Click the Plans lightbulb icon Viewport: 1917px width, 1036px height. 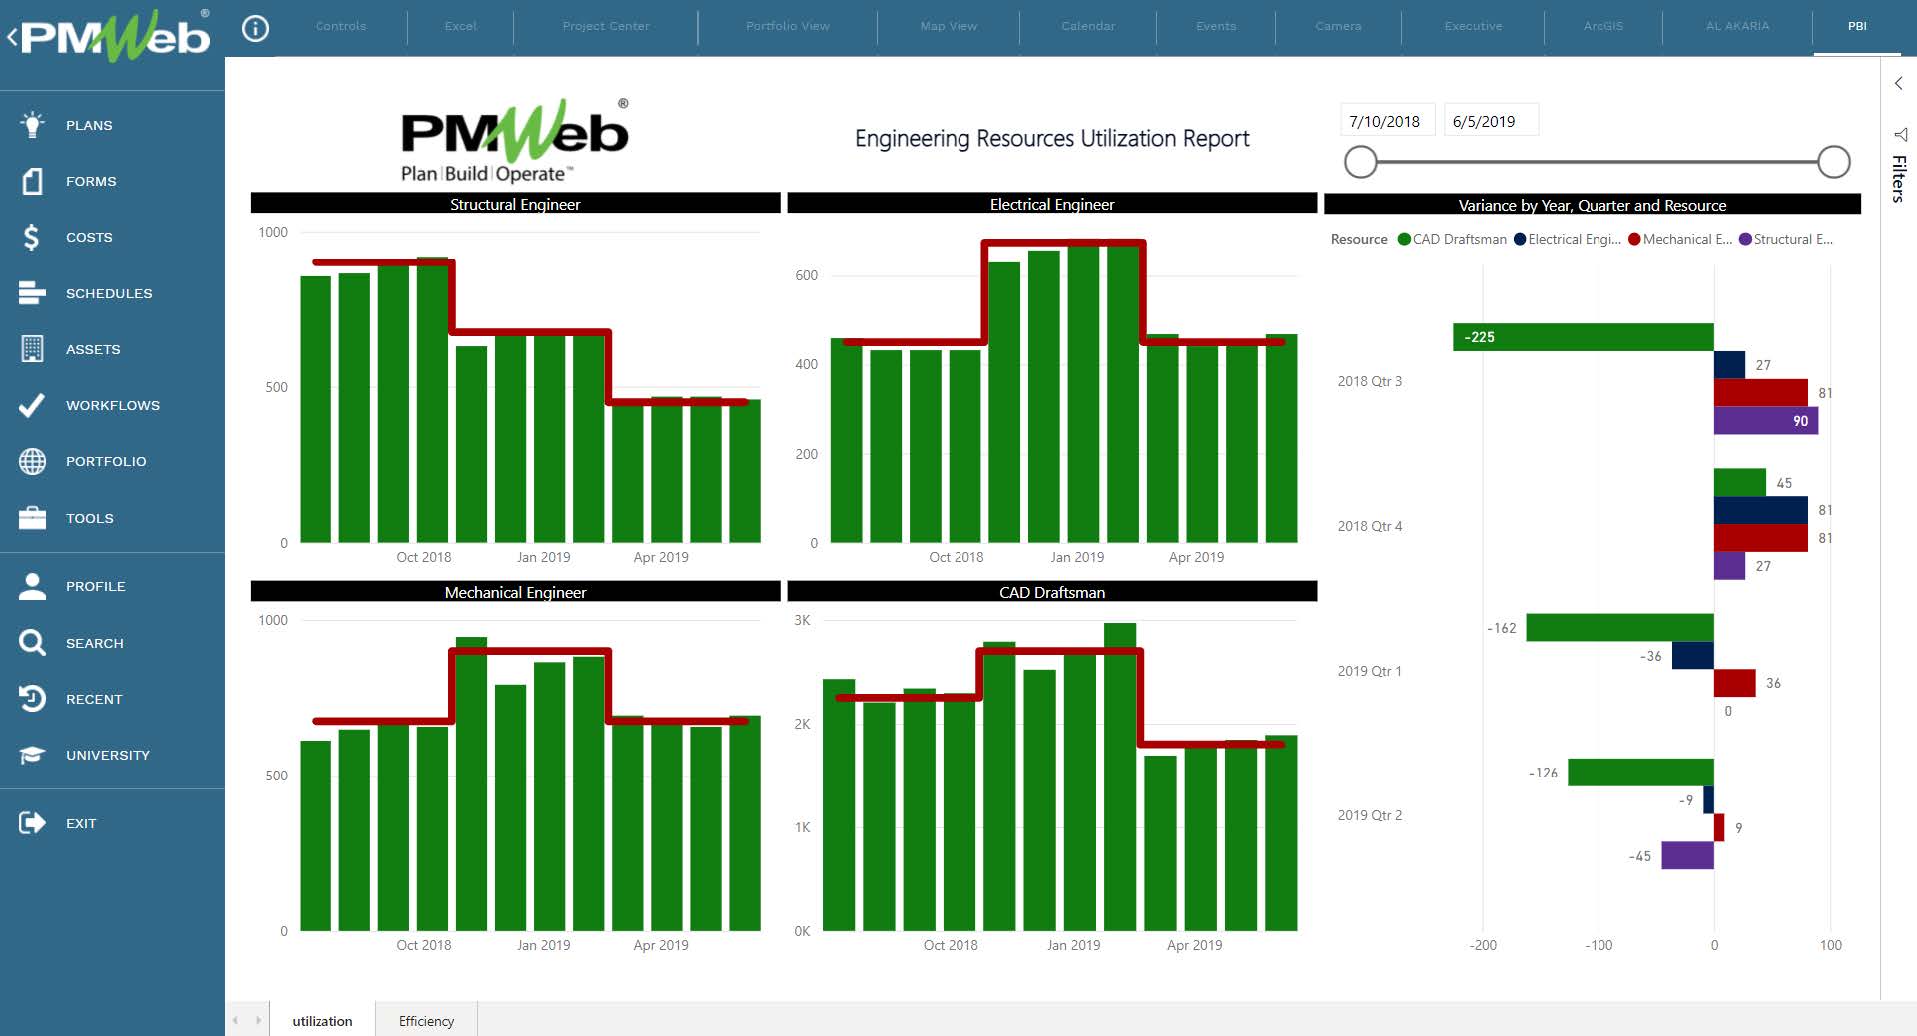[32, 125]
